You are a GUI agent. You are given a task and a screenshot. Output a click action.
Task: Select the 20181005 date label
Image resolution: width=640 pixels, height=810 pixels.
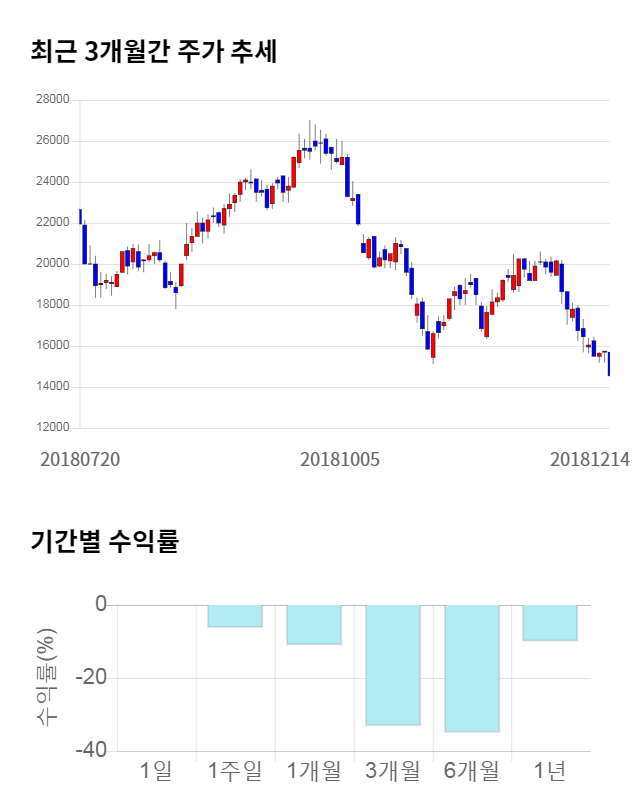(x=341, y=460)
